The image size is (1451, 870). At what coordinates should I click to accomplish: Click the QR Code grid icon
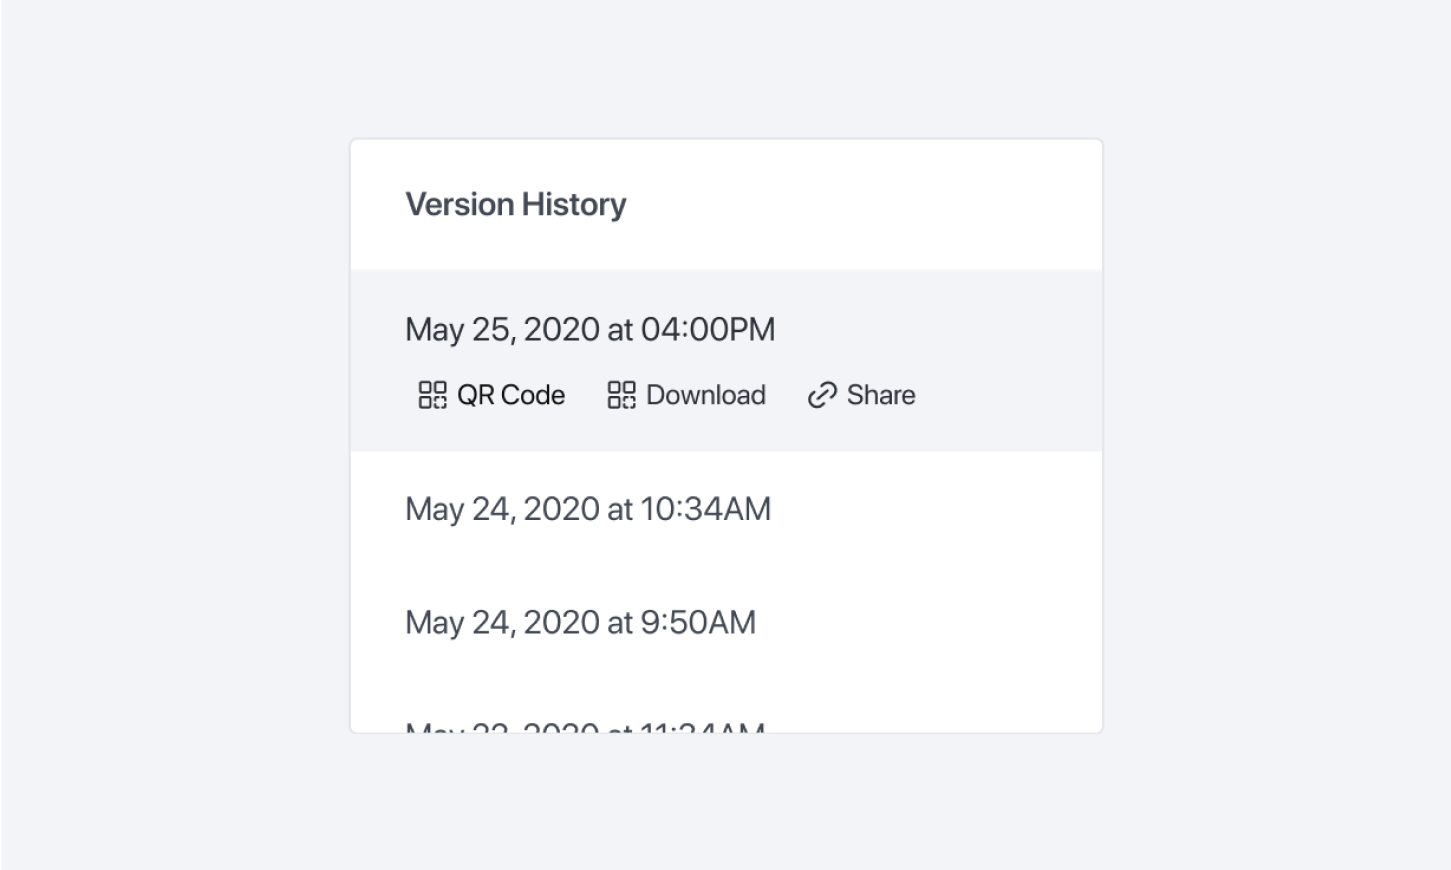click(x=432, y=395)
